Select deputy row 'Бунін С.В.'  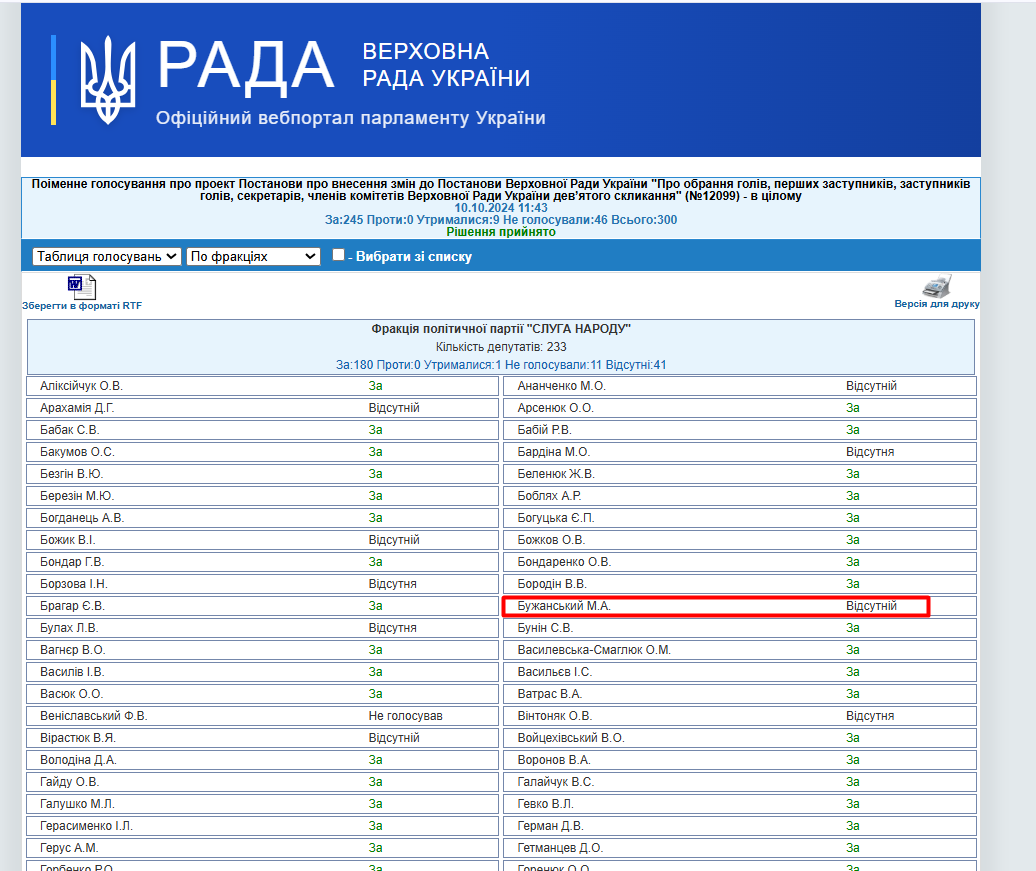pos(740,628)
